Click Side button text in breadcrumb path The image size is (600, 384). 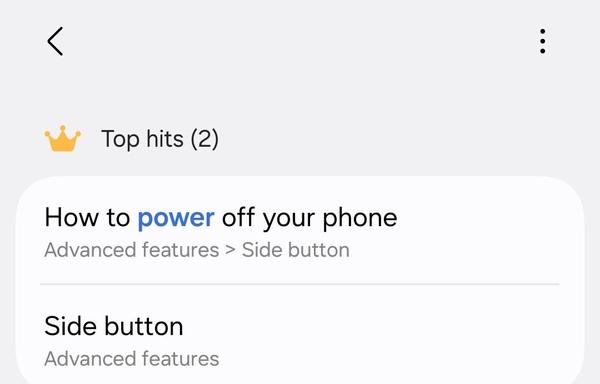pos(295,250)
